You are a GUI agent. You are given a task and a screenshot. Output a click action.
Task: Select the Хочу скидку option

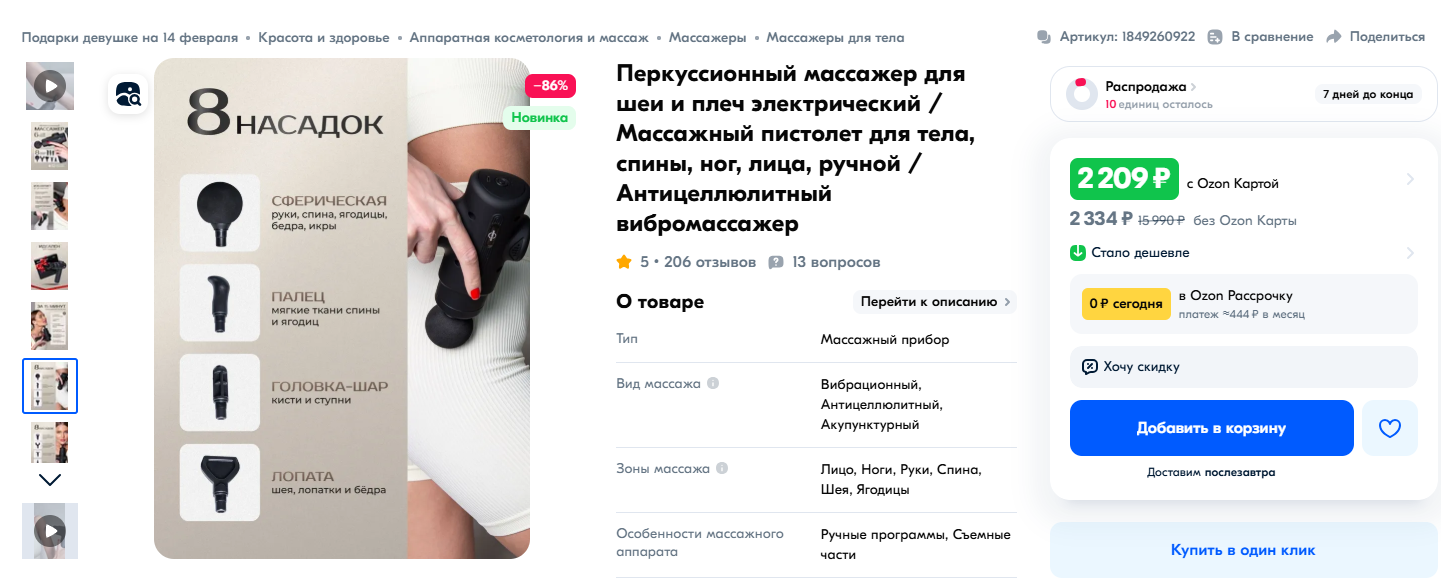point(1244,367)
